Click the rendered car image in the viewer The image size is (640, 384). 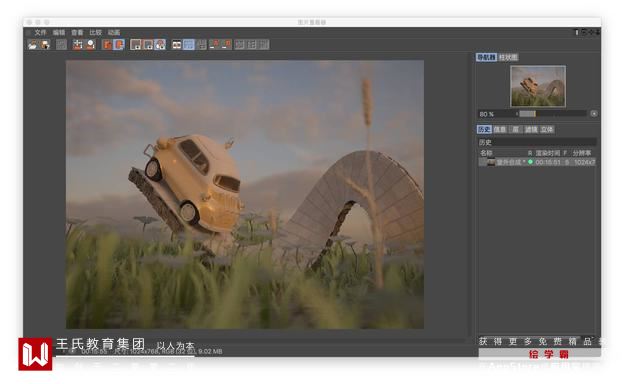pos(245,194)
